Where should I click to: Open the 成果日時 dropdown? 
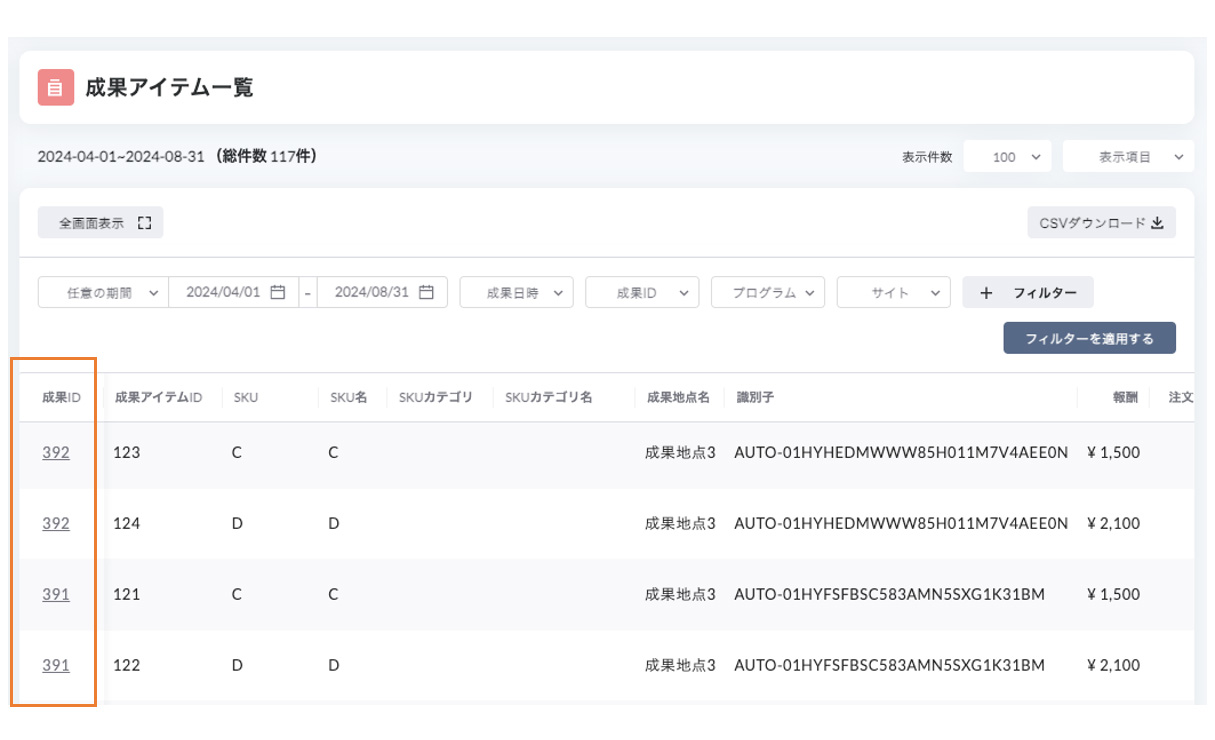(516, 292)
